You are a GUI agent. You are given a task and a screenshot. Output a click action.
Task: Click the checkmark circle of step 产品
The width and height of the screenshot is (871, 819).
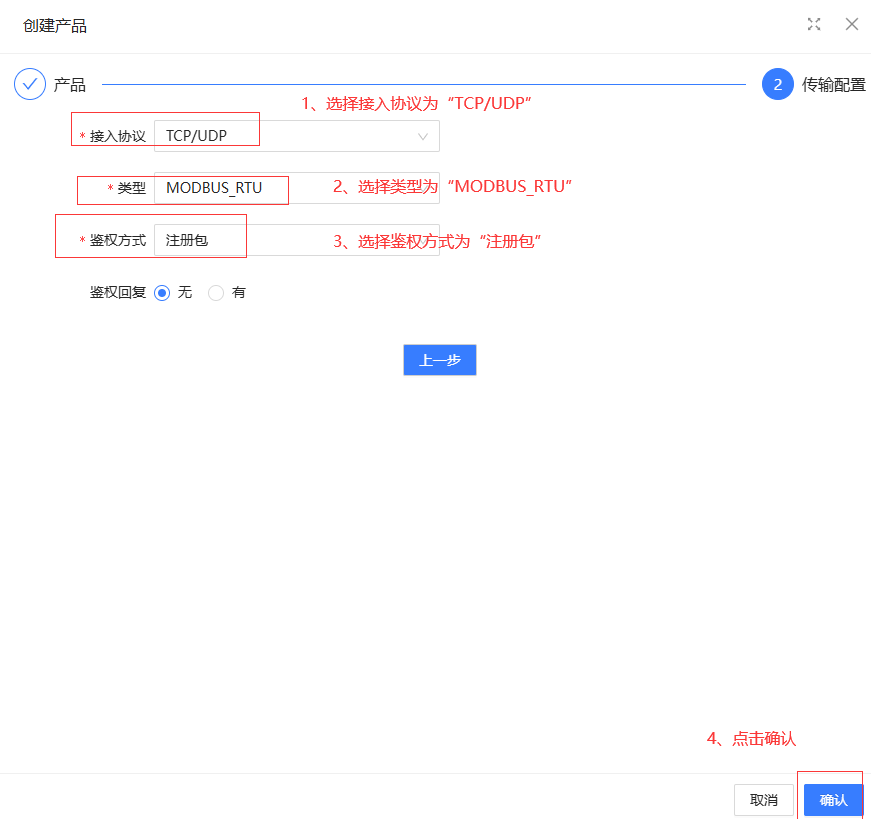click(x=30, y=85)
